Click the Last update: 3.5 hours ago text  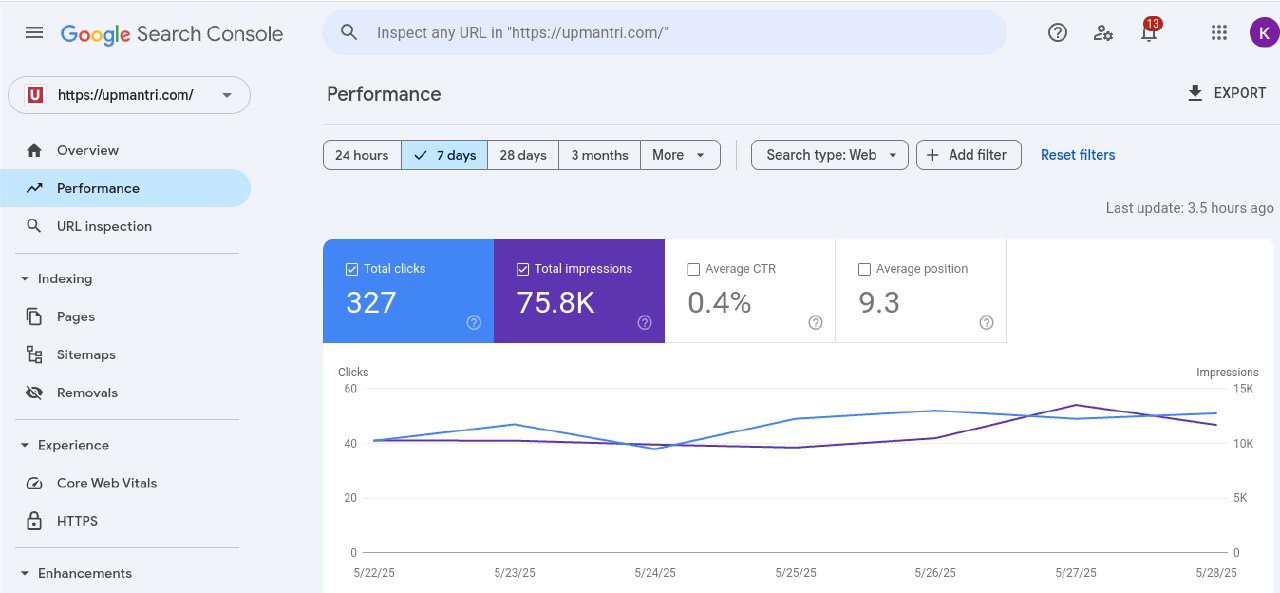click(x=1189, y=208)
